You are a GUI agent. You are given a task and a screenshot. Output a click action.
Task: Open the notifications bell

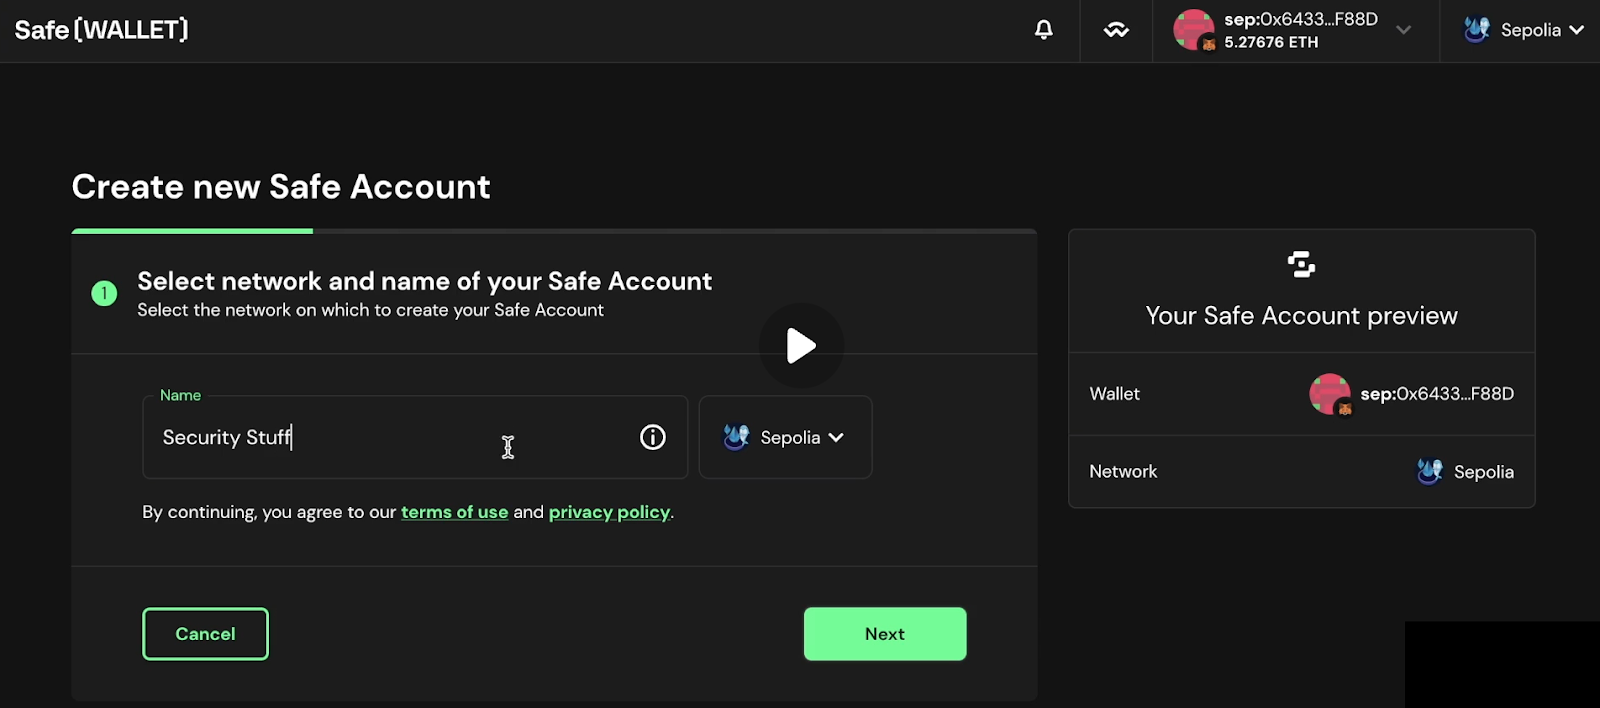tap(1043, 30)
